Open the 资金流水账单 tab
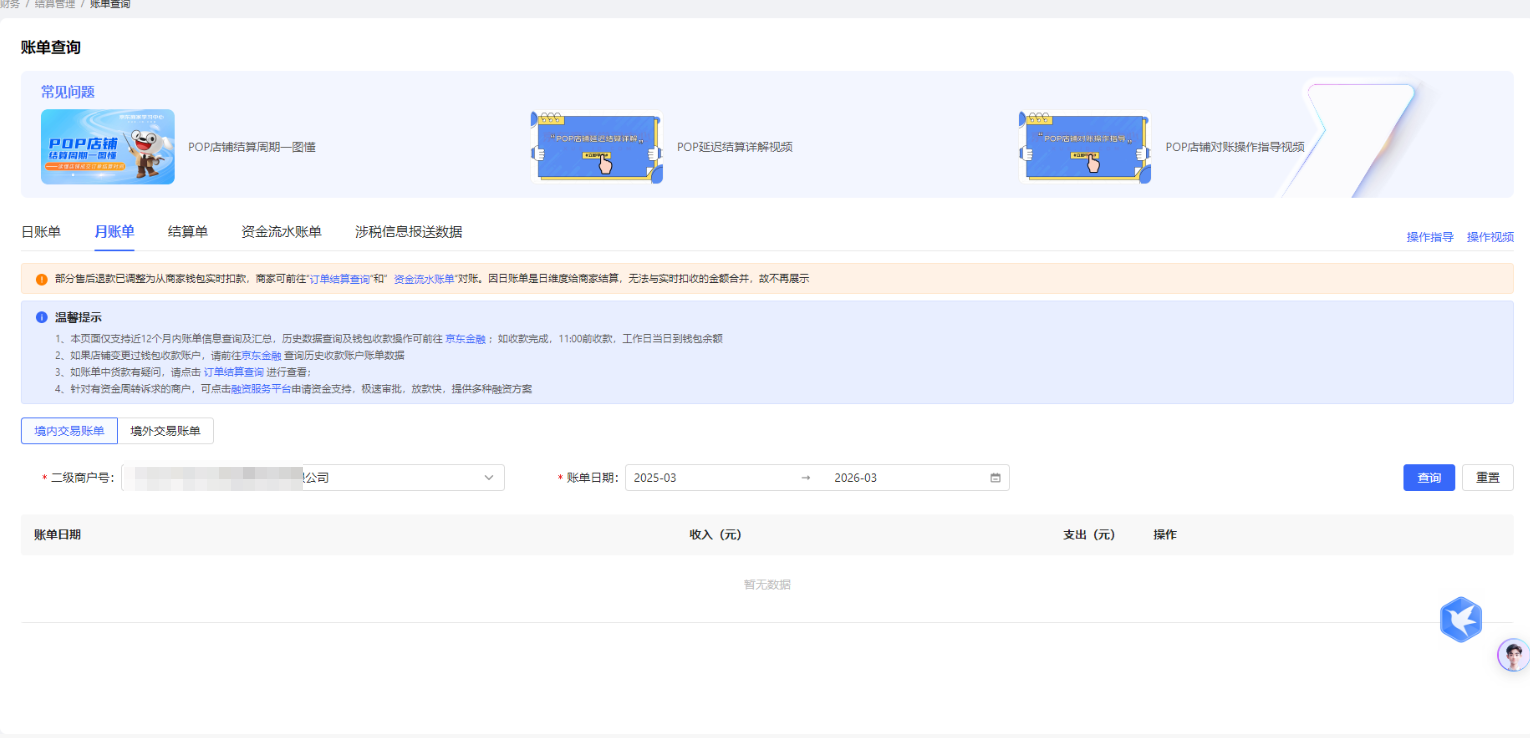This screenshot has width=1530, height=738. 281,232
